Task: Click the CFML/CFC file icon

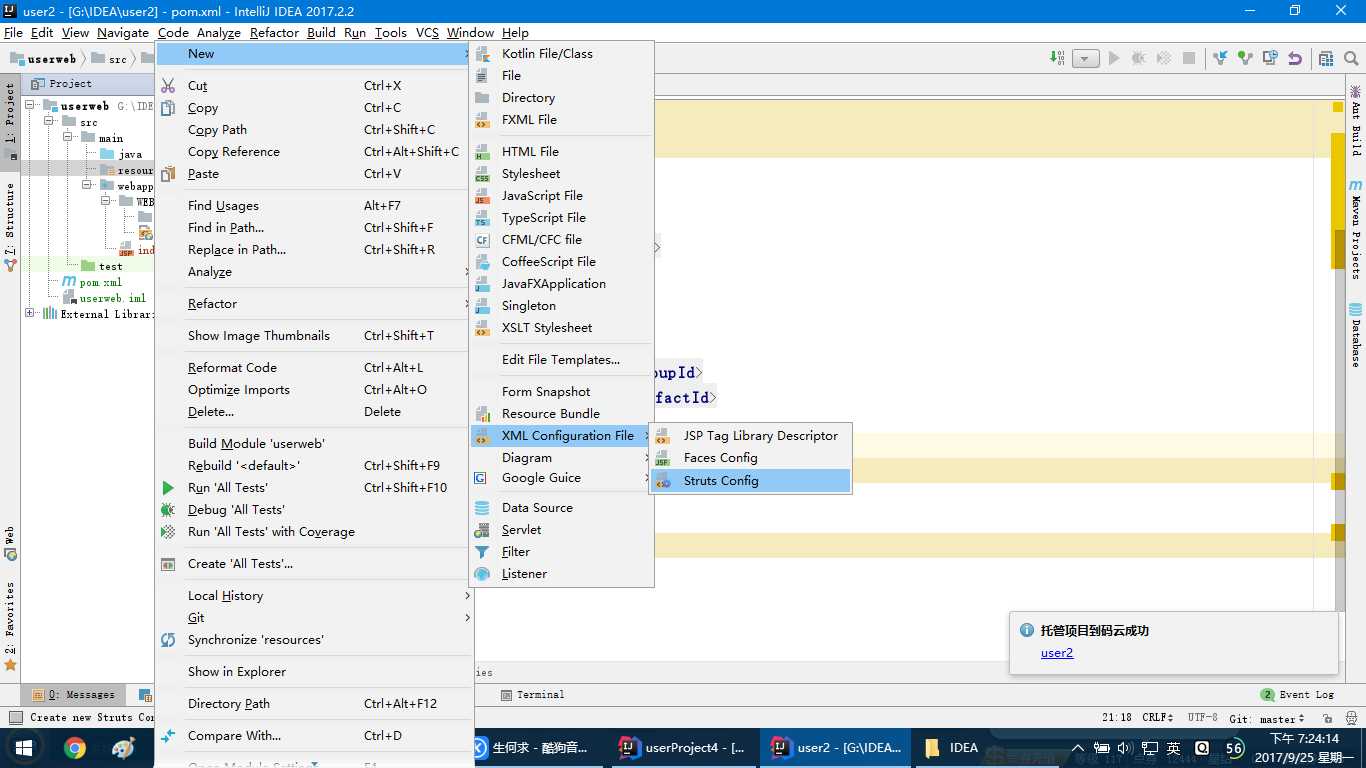Action: (x=482, y=240)
